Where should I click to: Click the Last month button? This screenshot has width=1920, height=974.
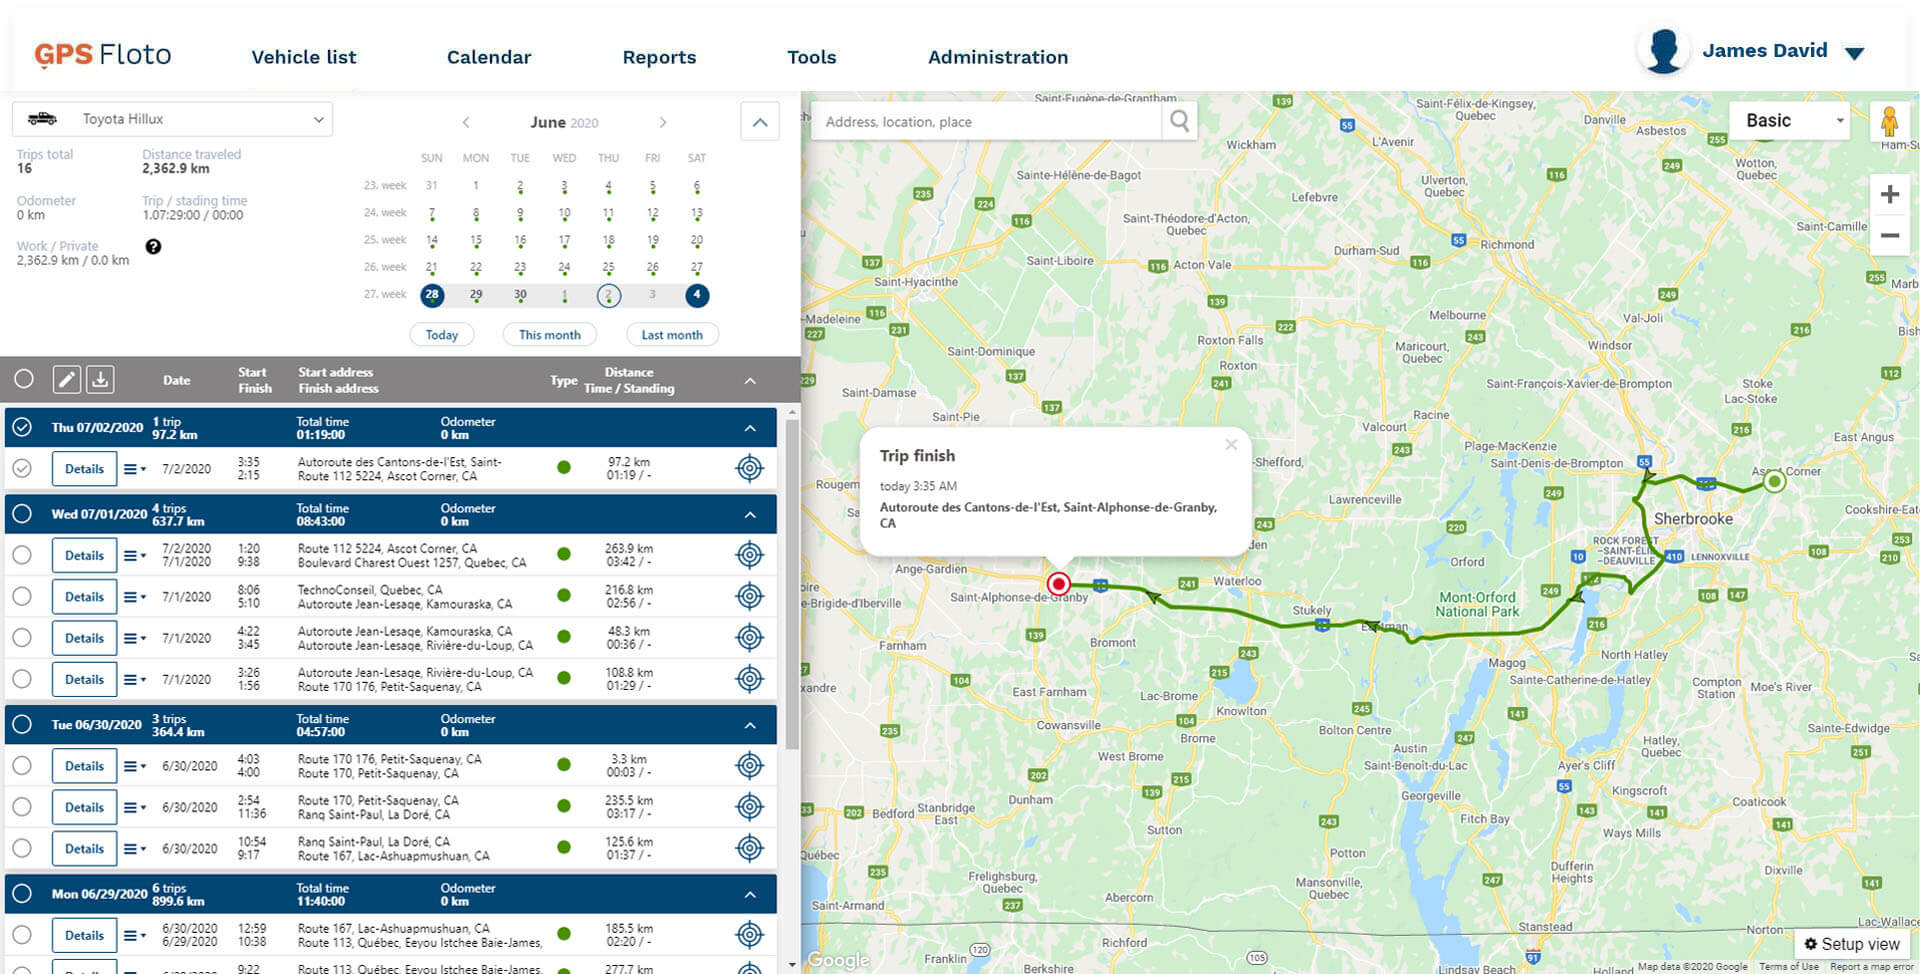(671, 335)
